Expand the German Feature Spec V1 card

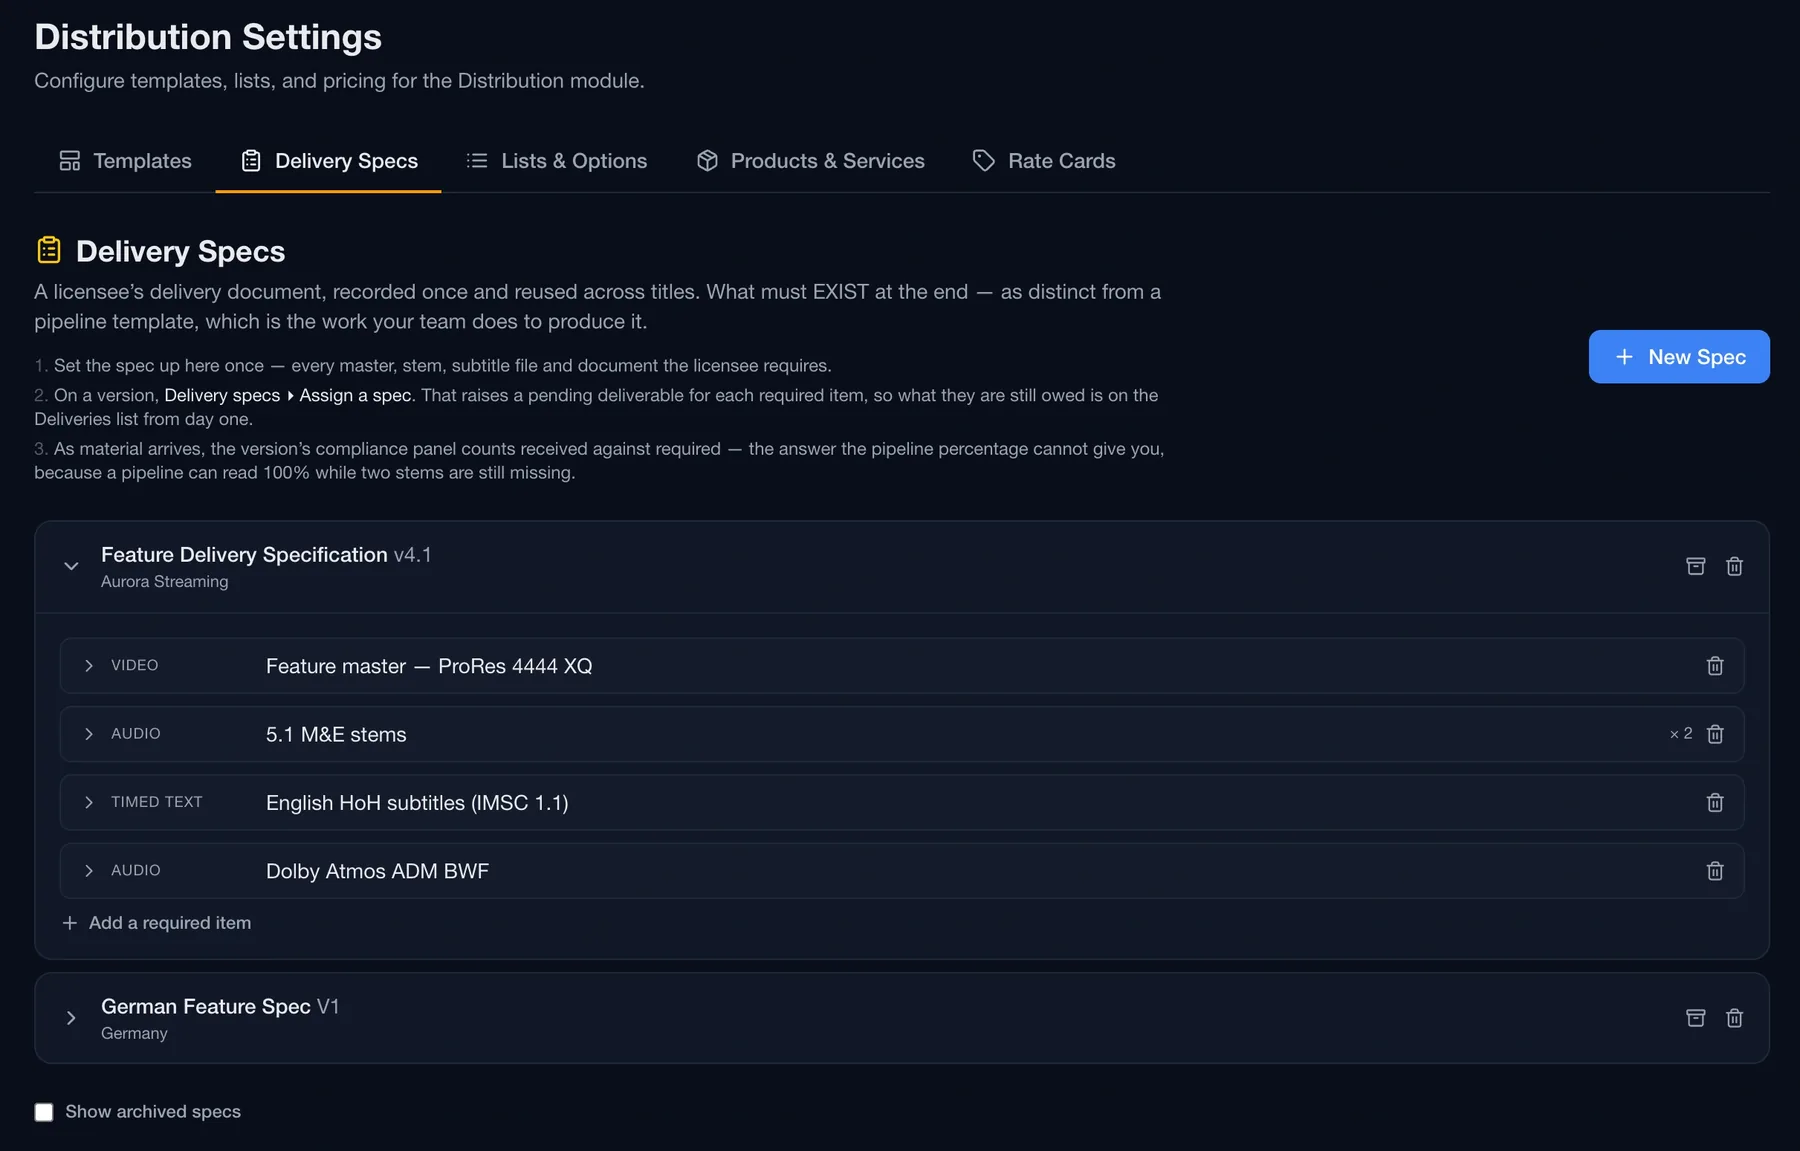[71, 1018]
